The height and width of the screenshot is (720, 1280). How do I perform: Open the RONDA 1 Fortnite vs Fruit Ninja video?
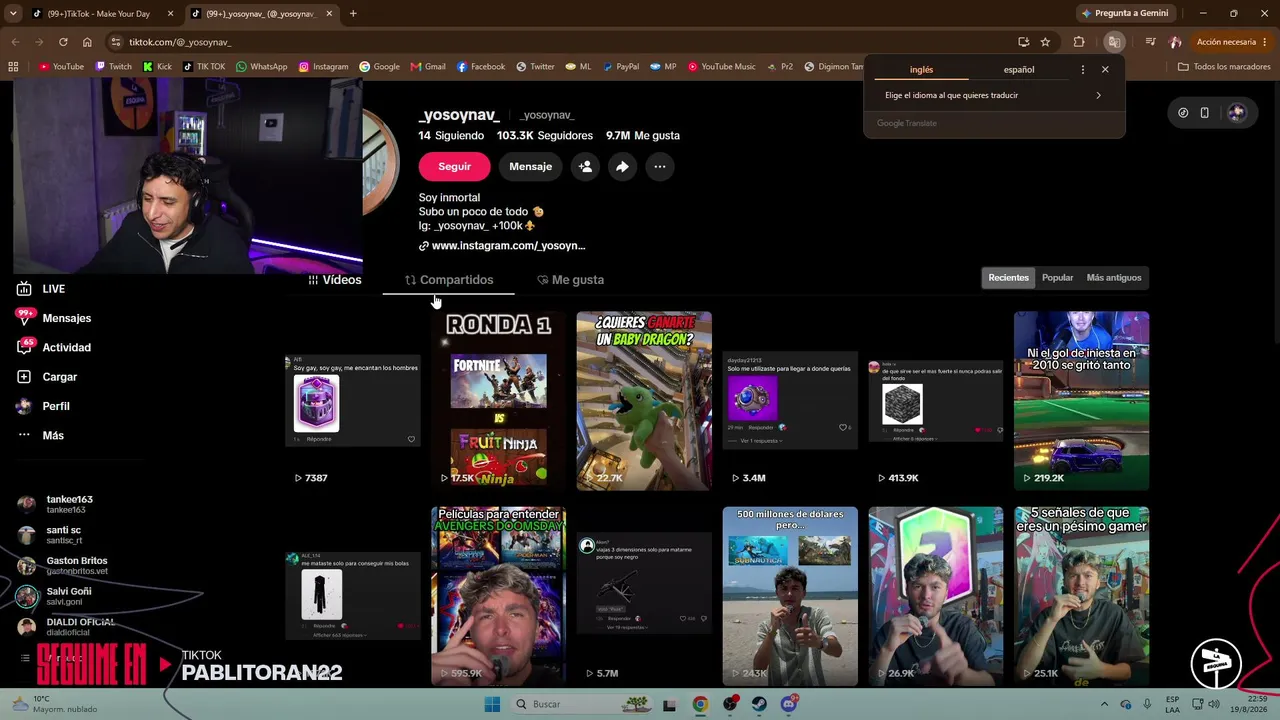(x=498, y=401)
